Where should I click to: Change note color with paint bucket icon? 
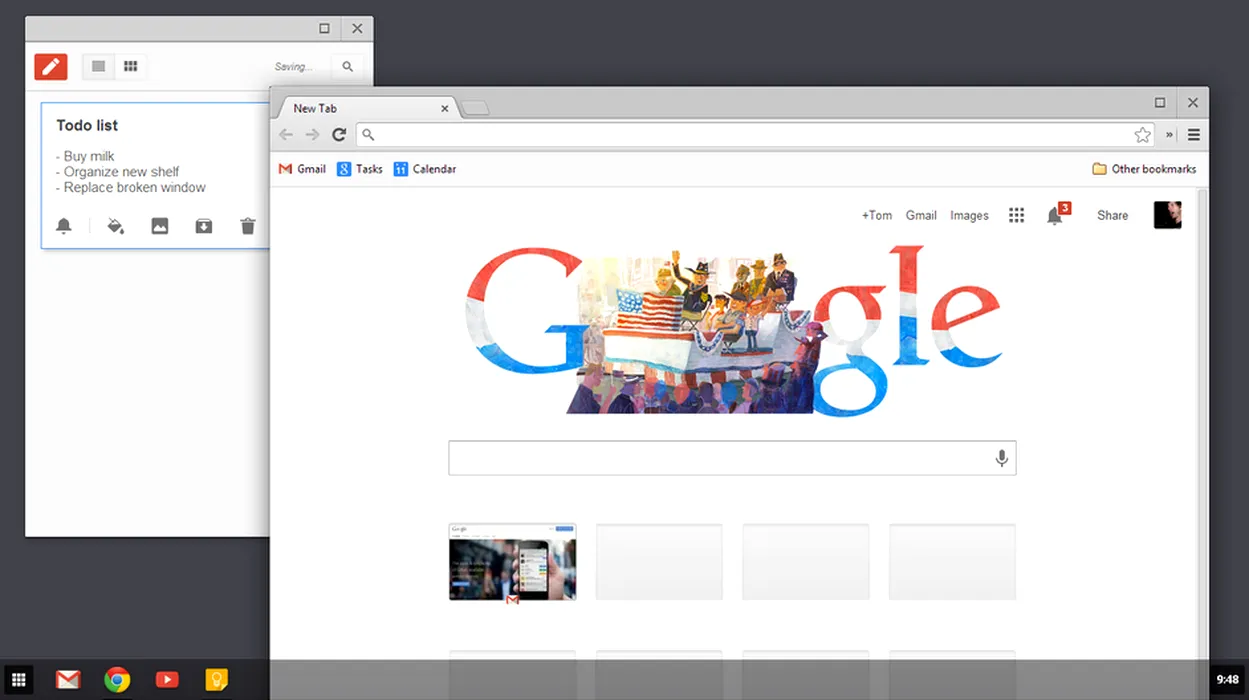115,226
